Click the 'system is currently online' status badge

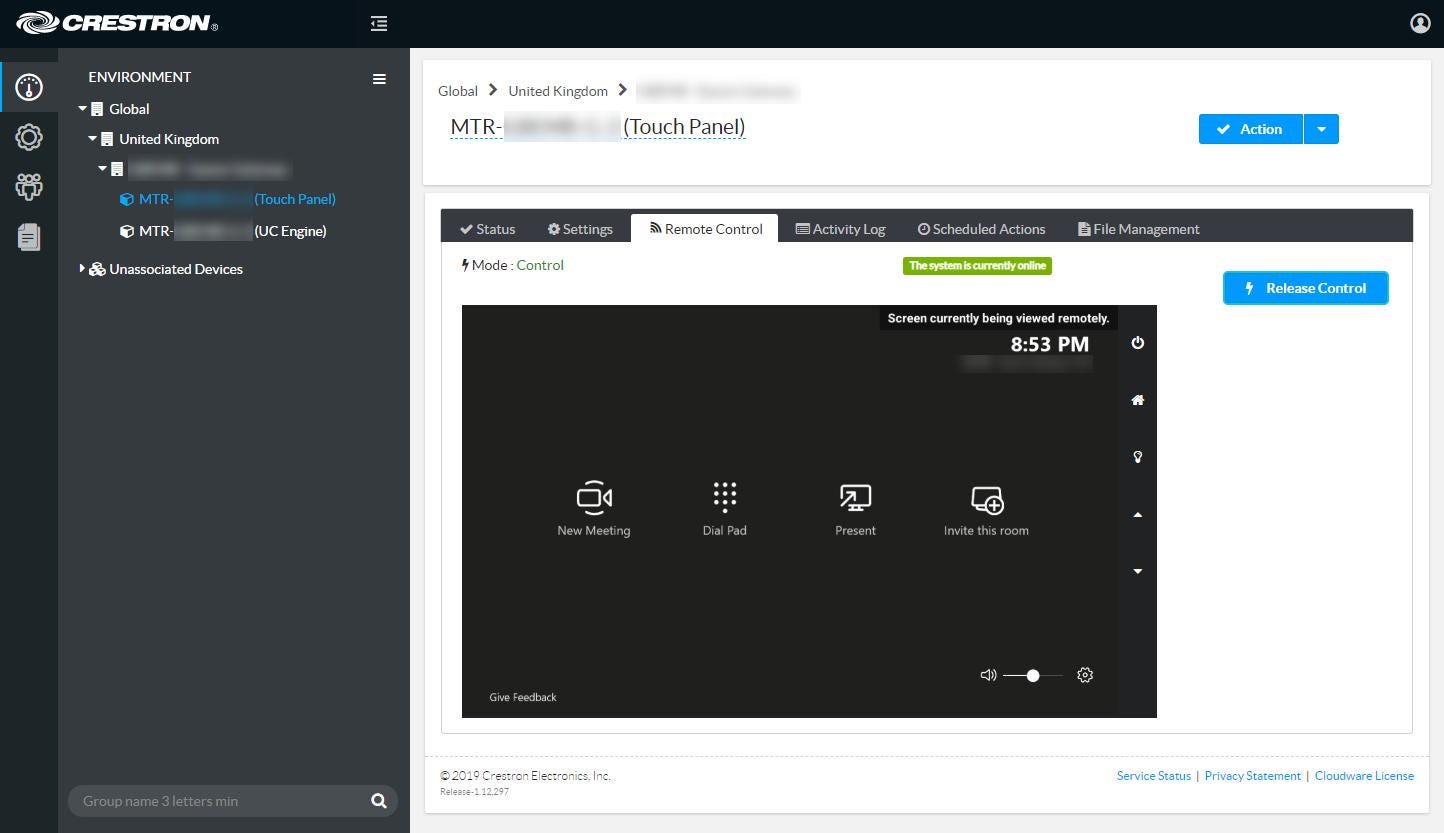coord(977,266)
